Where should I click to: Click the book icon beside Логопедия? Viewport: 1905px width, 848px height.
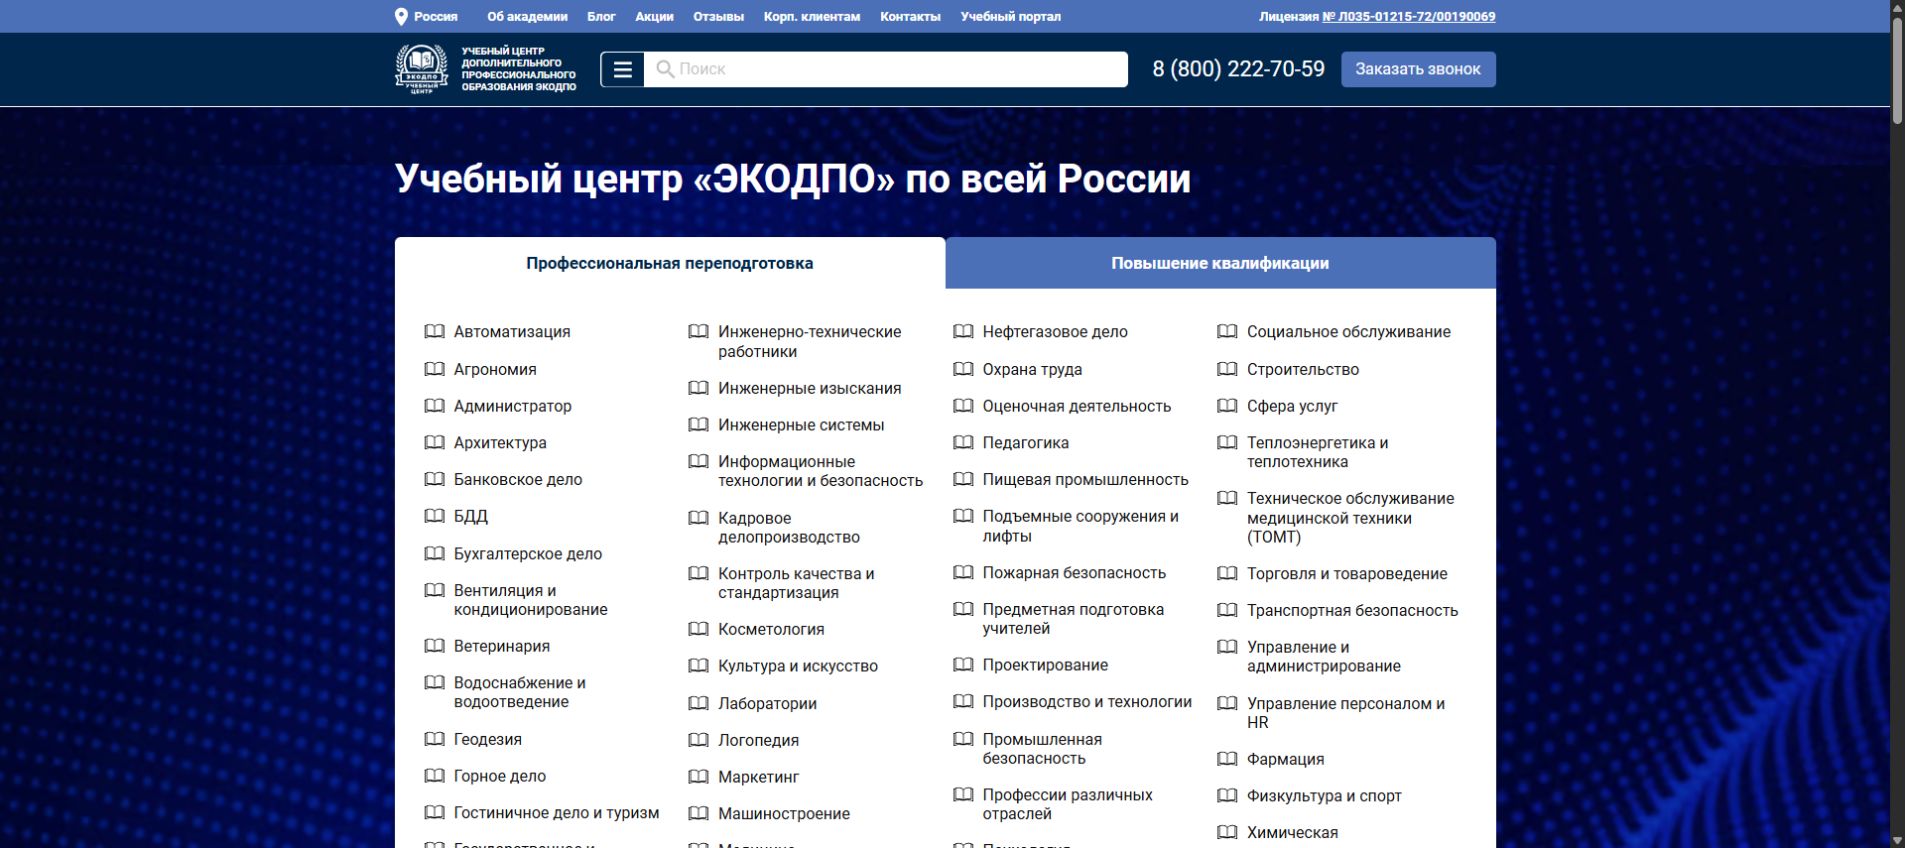coord(698,740)
